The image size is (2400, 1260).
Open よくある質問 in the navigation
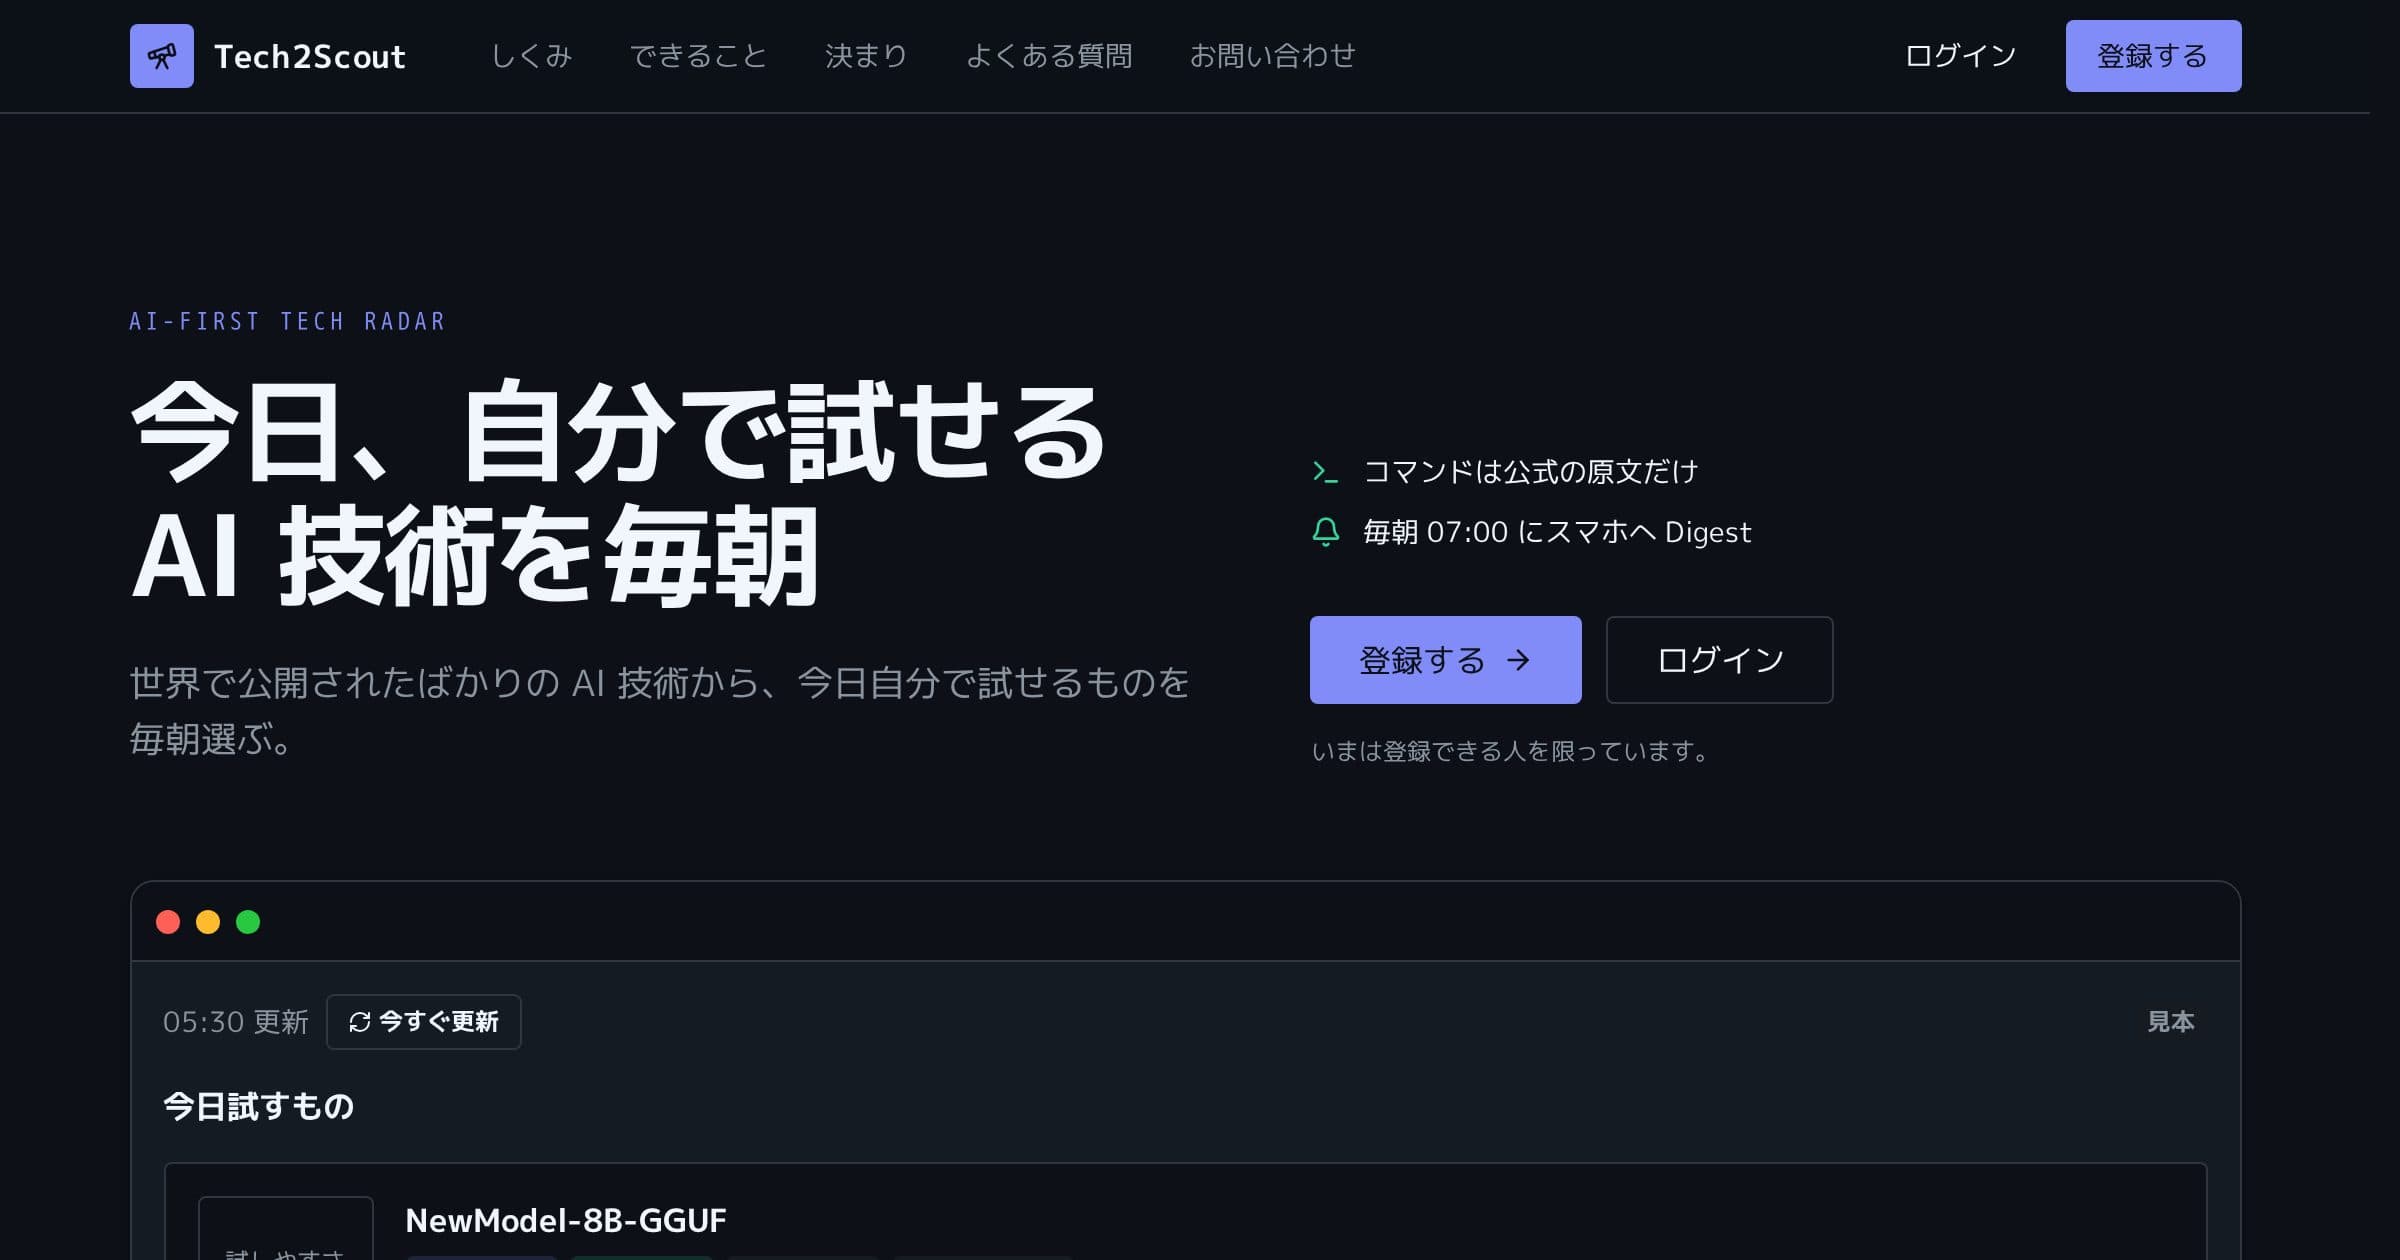coord(1048,56)
